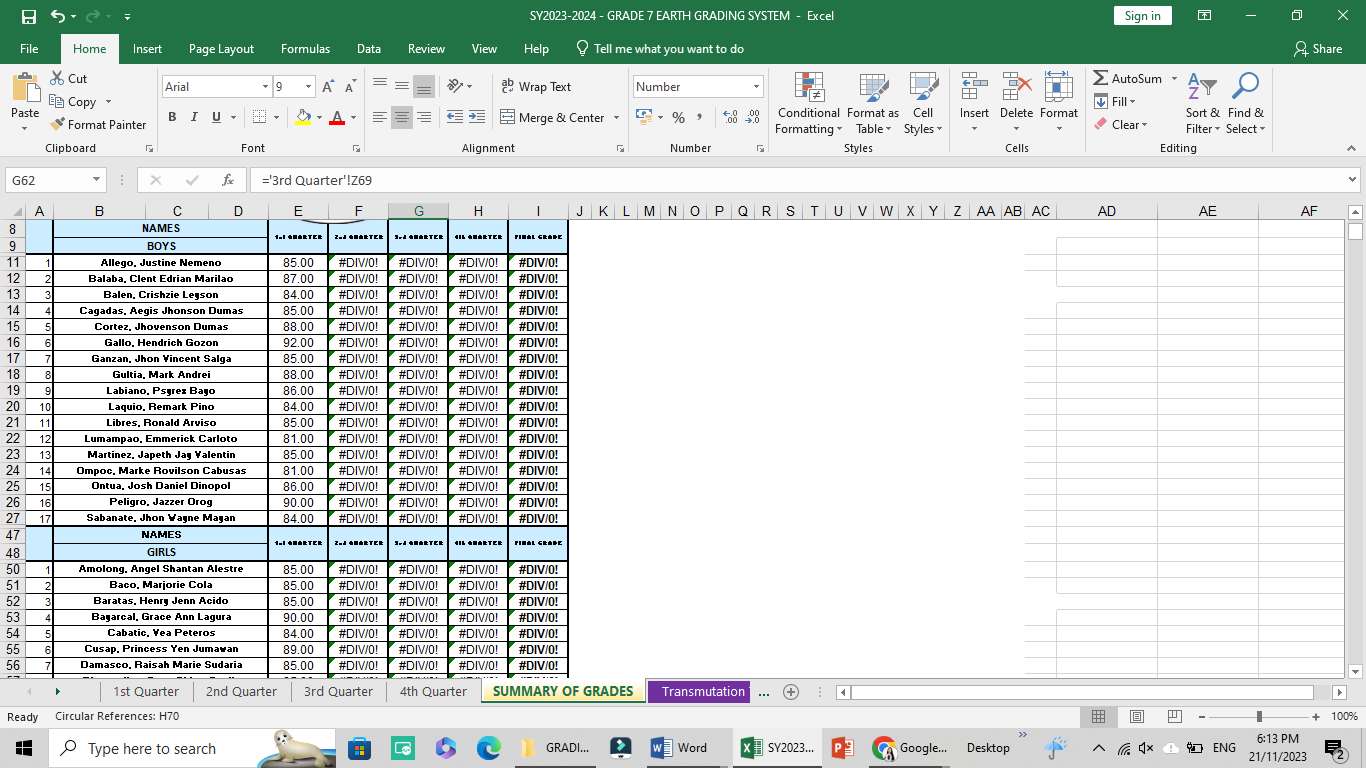
Task: Center text horizontally in the cell
Action: (x=402, y=117)
